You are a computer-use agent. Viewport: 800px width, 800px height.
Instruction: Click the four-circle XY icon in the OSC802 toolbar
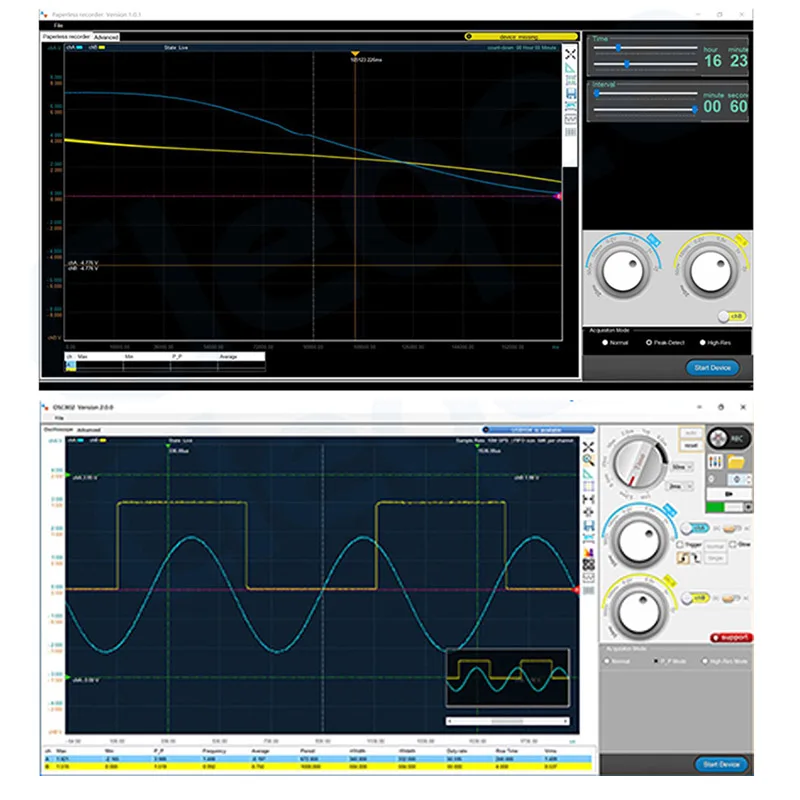(588, 565)
